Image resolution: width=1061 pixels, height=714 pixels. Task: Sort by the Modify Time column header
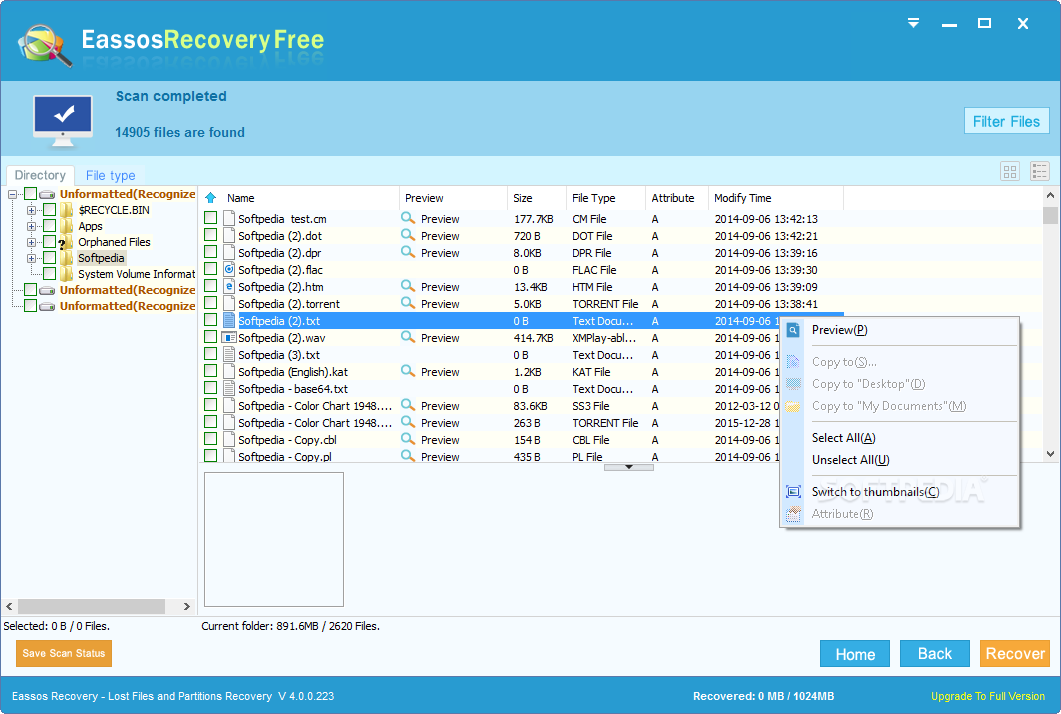[x=742, y=198]
